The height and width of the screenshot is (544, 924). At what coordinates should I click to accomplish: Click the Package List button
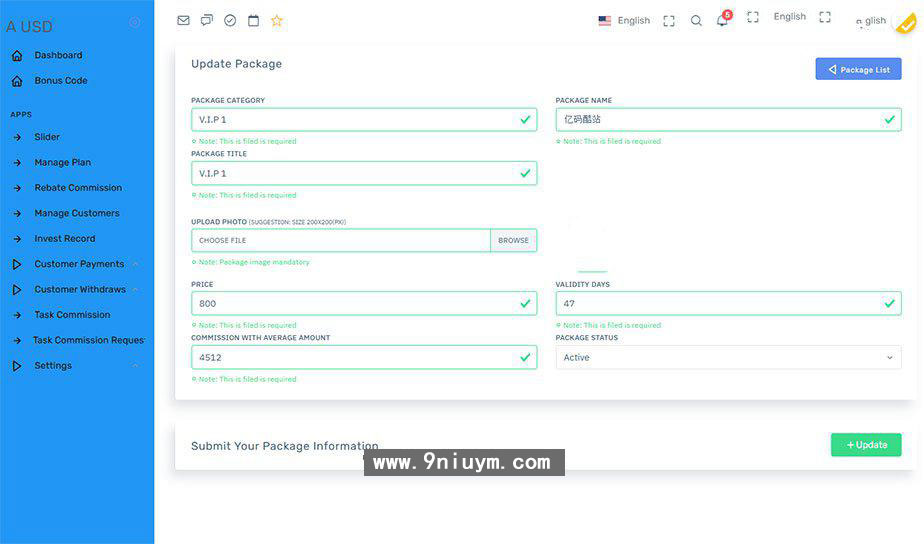(858, 70)
